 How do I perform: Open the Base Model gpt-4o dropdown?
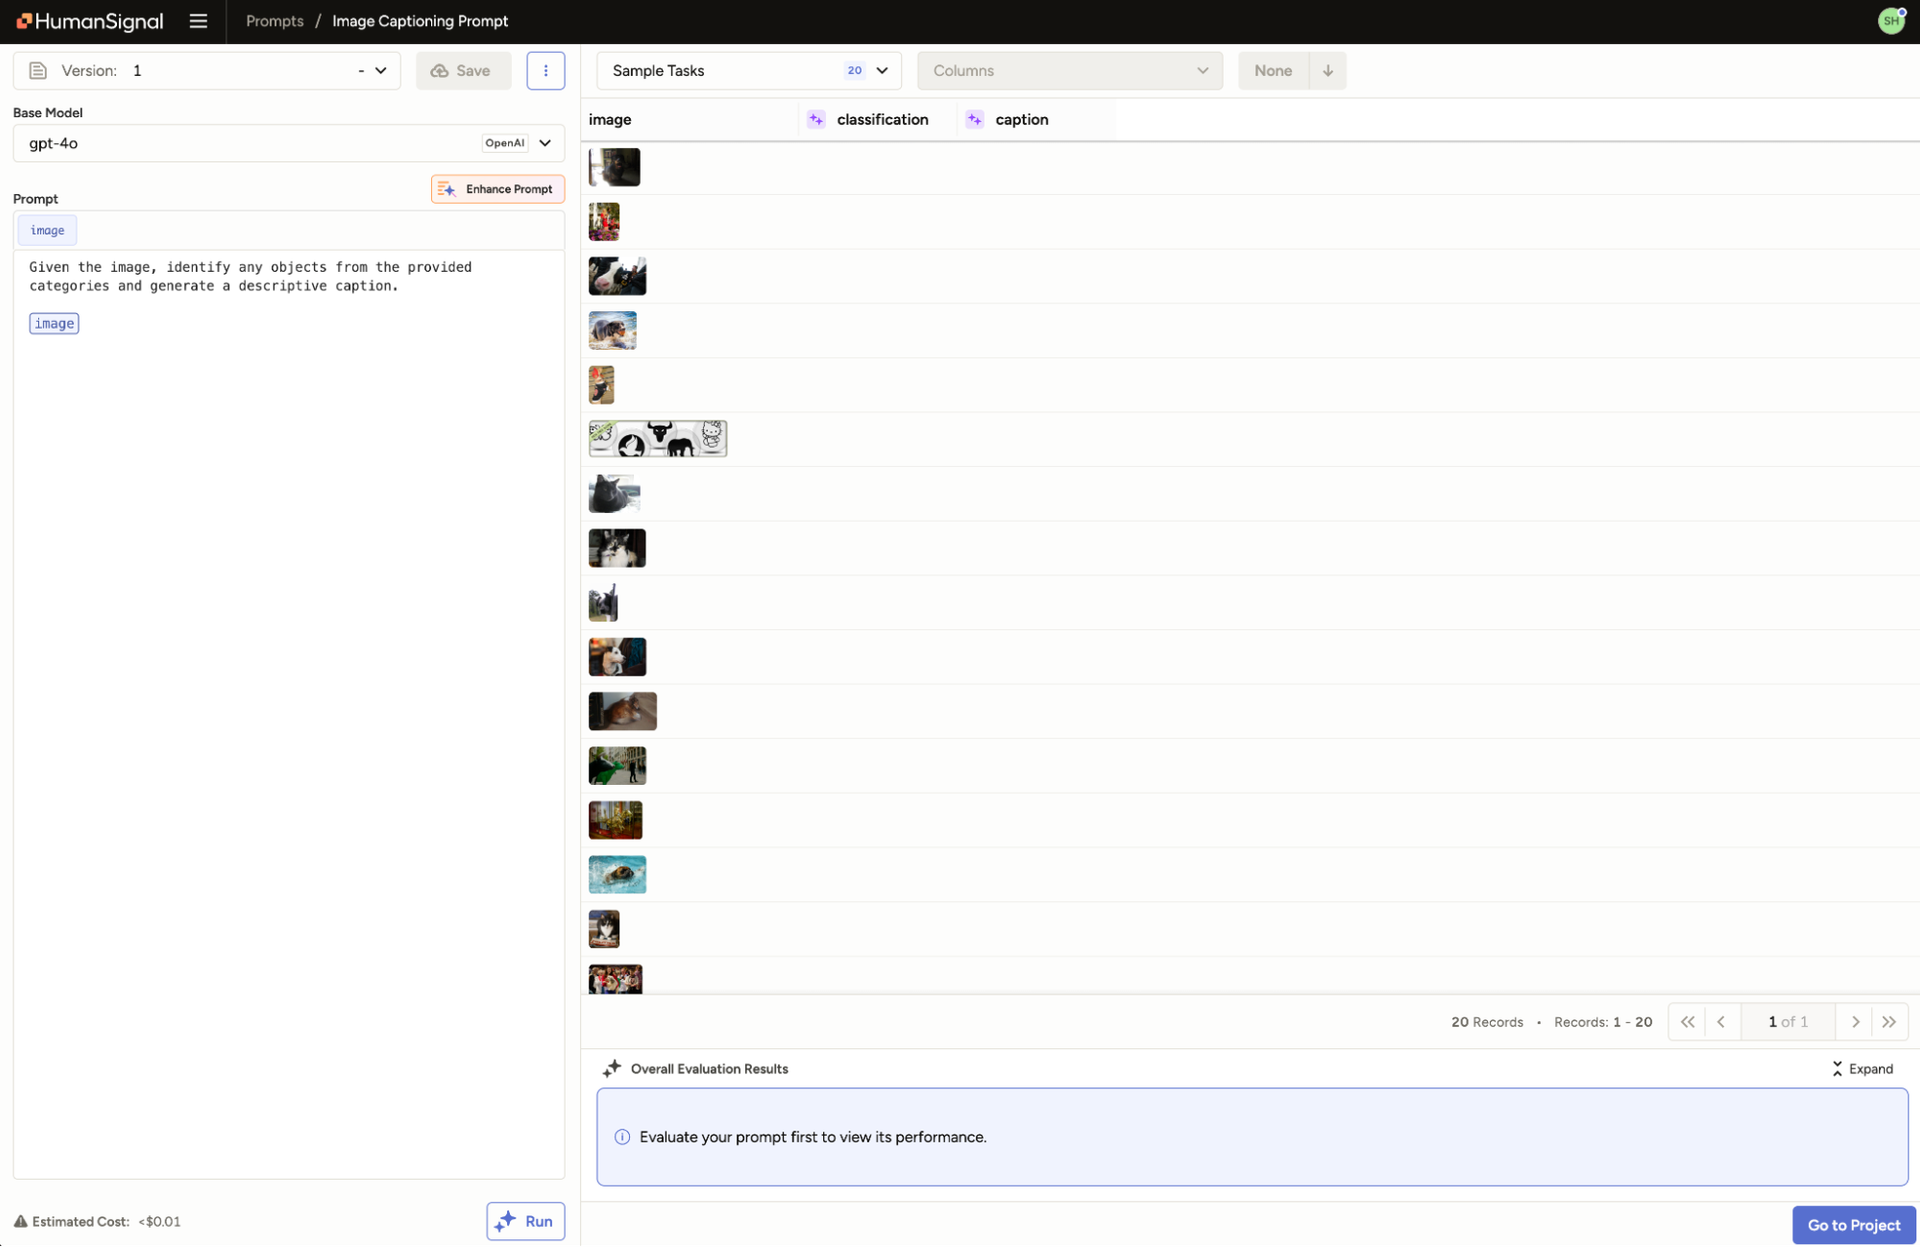click(289, 143)
